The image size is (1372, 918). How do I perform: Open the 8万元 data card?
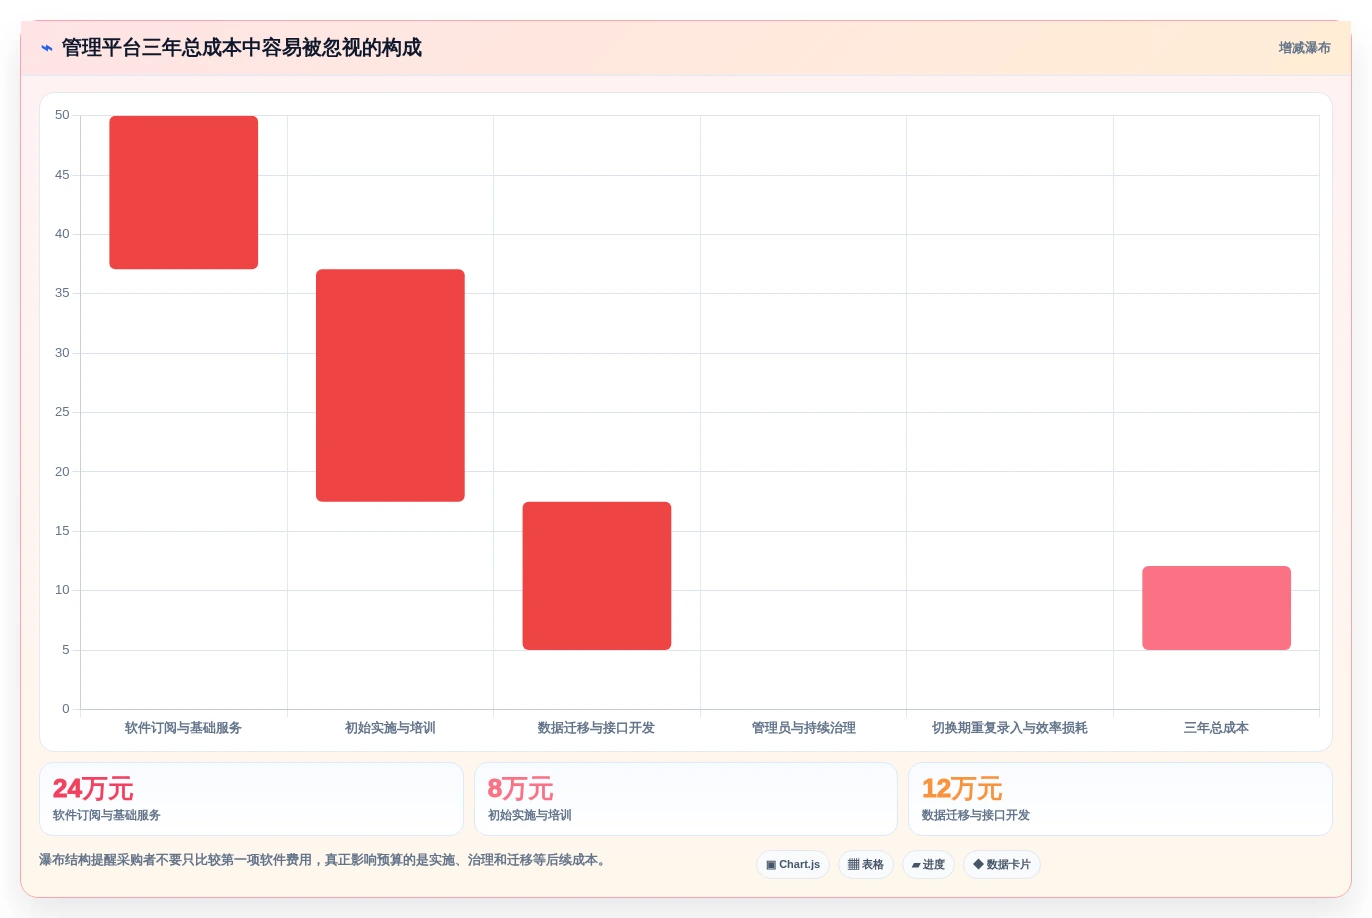(686, 799)
